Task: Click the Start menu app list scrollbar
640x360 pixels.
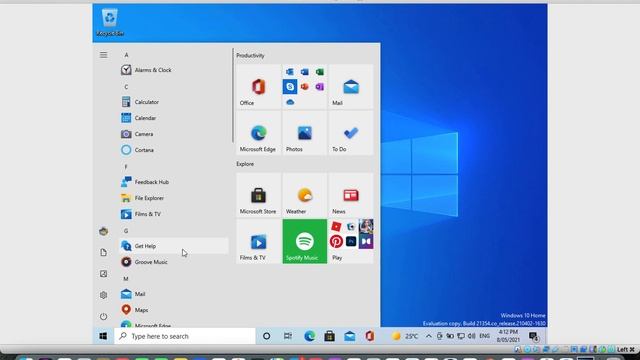Action: tap(233, 95)
